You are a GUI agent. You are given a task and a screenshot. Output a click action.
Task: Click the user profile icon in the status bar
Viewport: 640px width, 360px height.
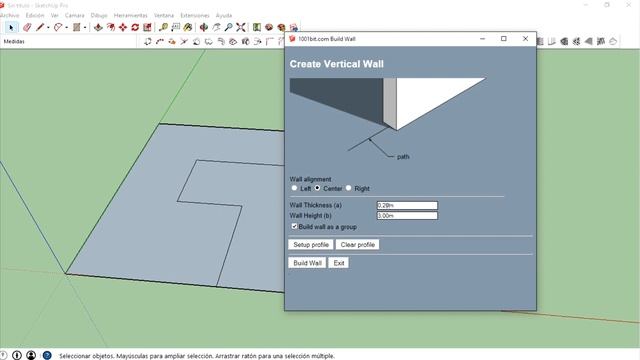(x=31, y=355)
